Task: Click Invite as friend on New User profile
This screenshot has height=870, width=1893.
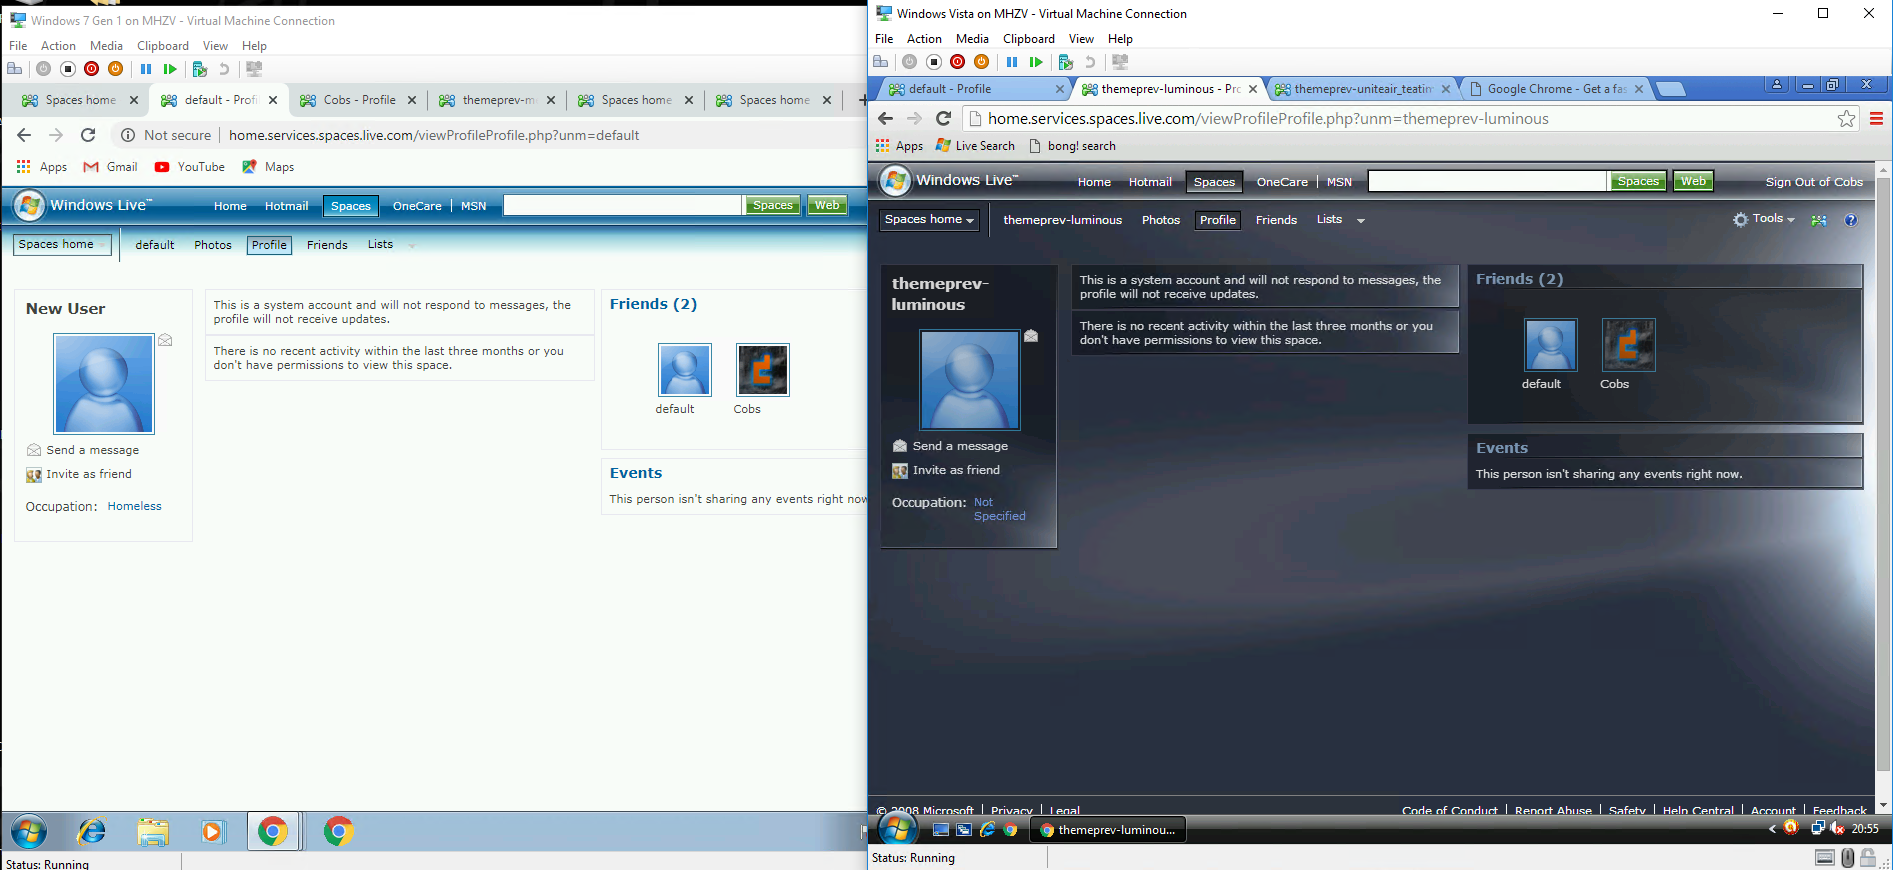Action: (x=88, y=475)
